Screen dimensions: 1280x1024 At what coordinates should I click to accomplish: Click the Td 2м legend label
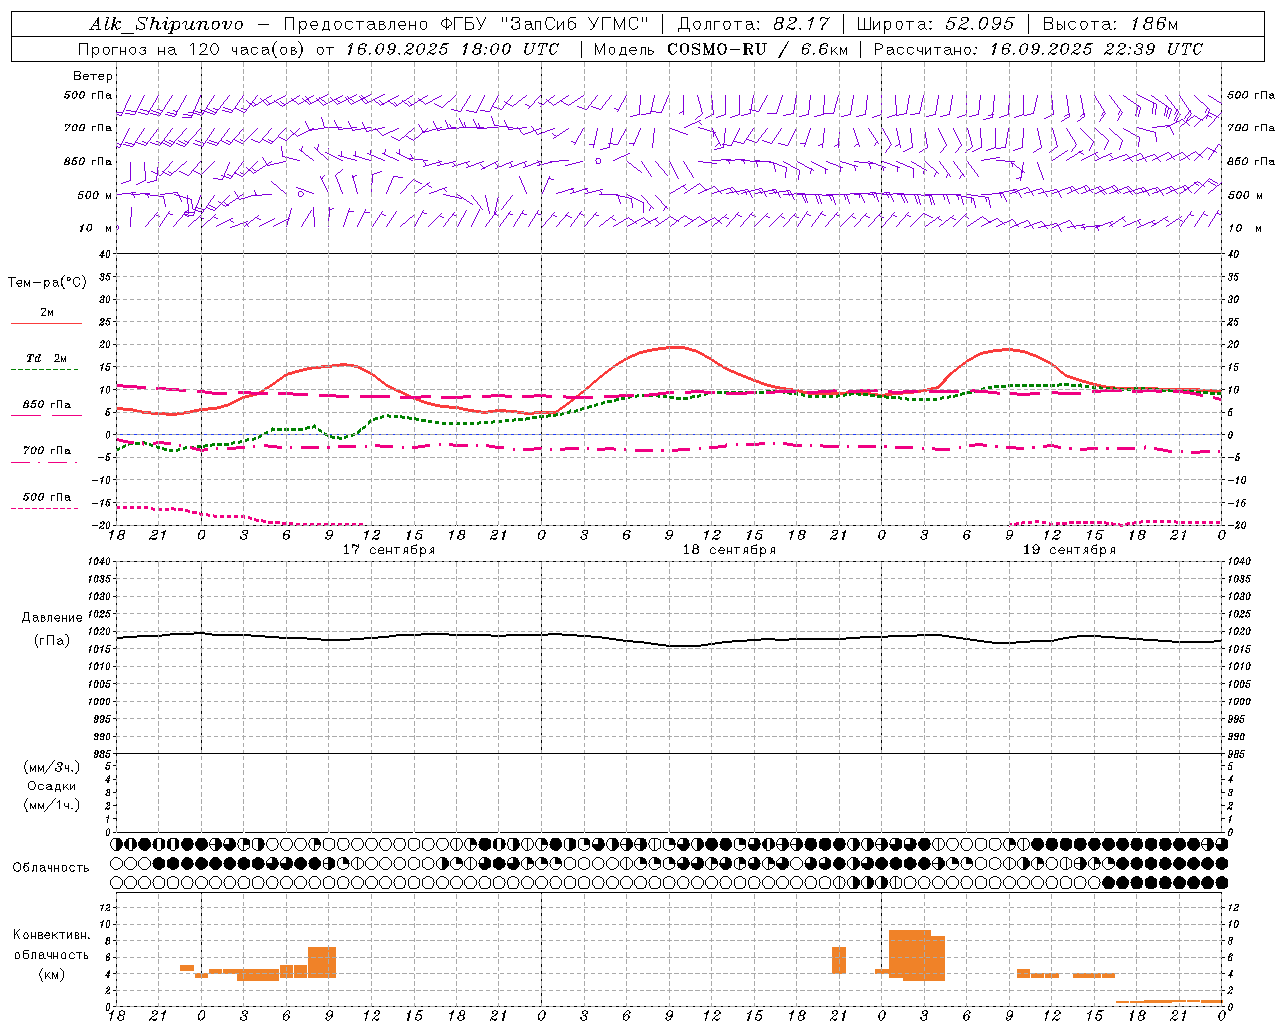tap(47, 358)
